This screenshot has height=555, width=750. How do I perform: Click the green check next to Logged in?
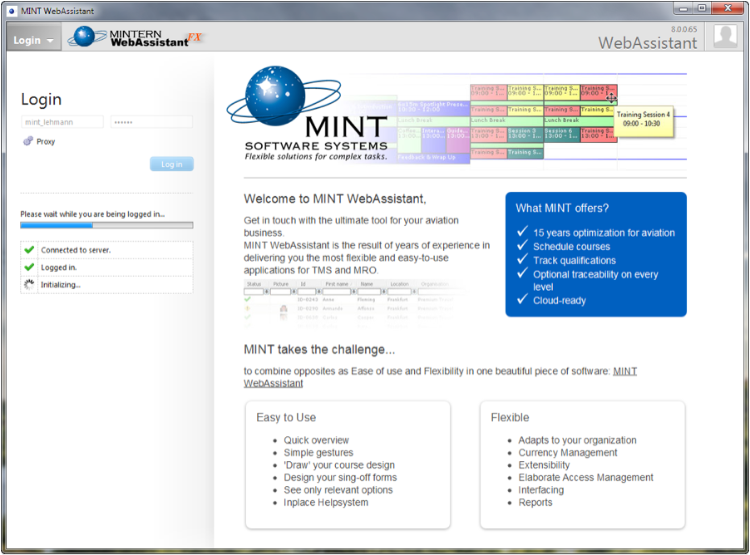tap(29, 267)
